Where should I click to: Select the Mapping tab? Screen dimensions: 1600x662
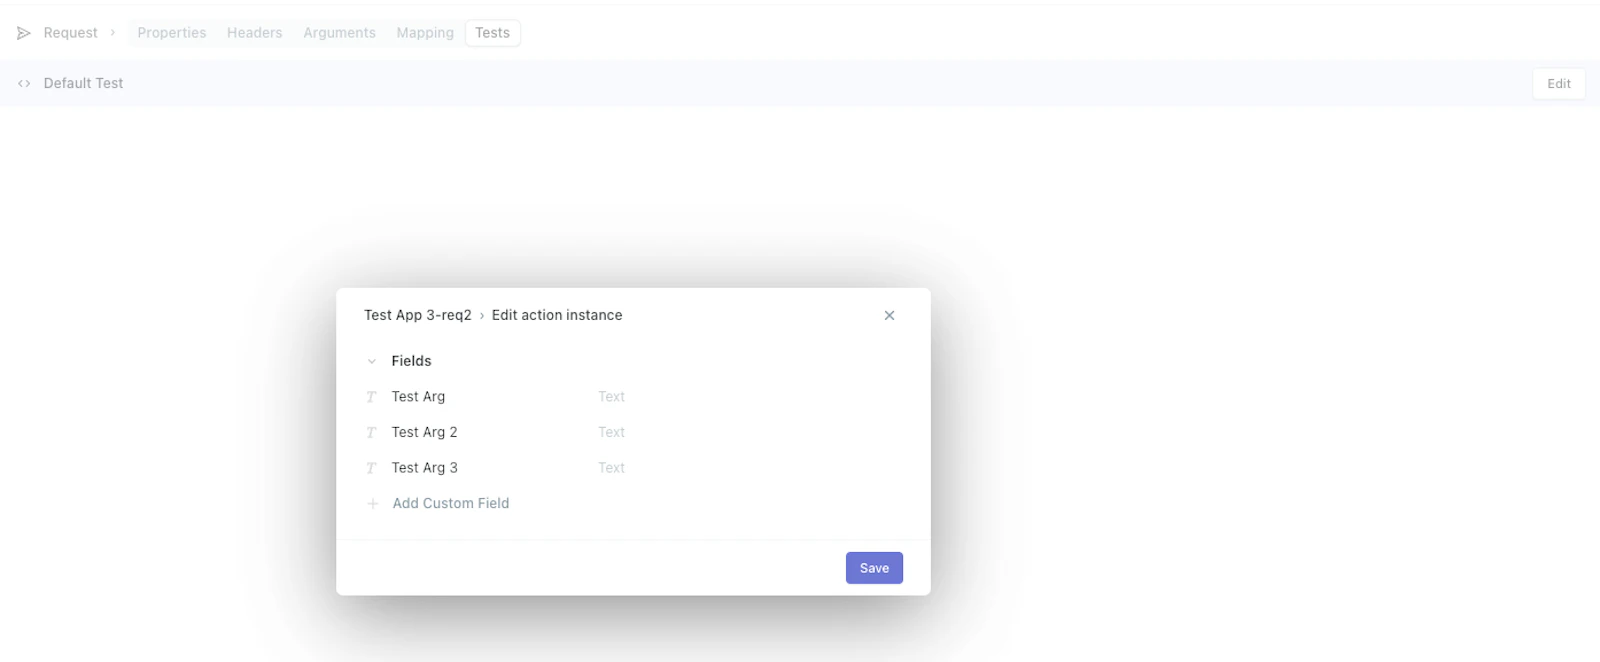425,33
